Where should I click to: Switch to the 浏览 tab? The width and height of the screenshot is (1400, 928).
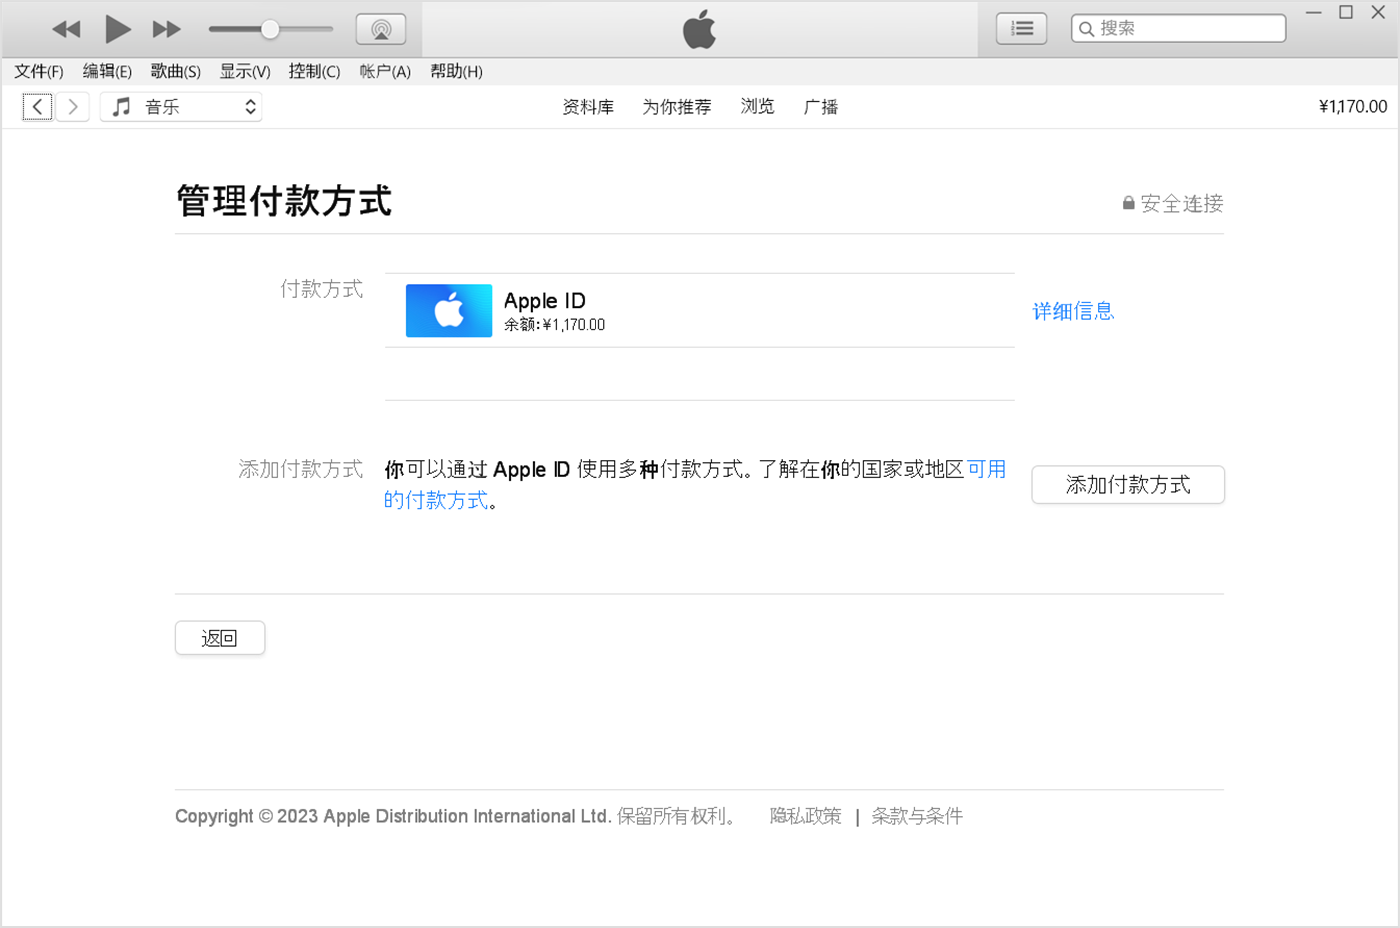tap(757, 107)
